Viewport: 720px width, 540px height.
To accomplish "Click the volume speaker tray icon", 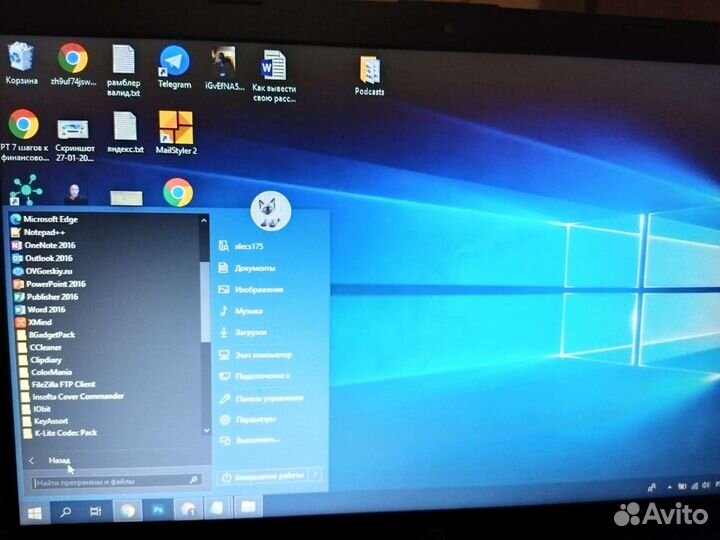I will (706, 485).
